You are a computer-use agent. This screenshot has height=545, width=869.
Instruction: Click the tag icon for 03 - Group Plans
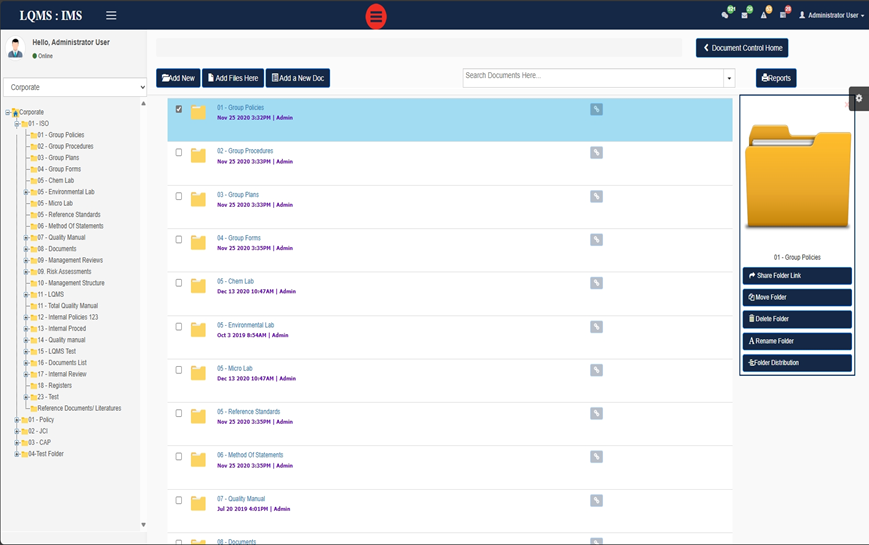(x=596, y=196)
